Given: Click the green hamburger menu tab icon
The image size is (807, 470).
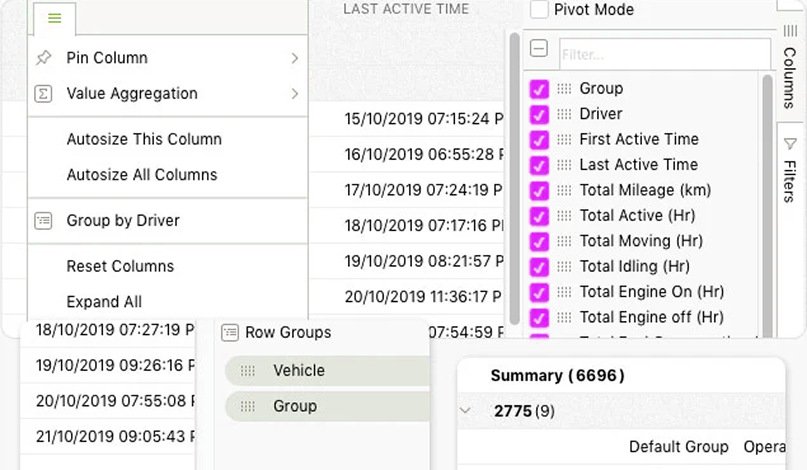Looking at the screenshot, I should [x=54, y=18].
